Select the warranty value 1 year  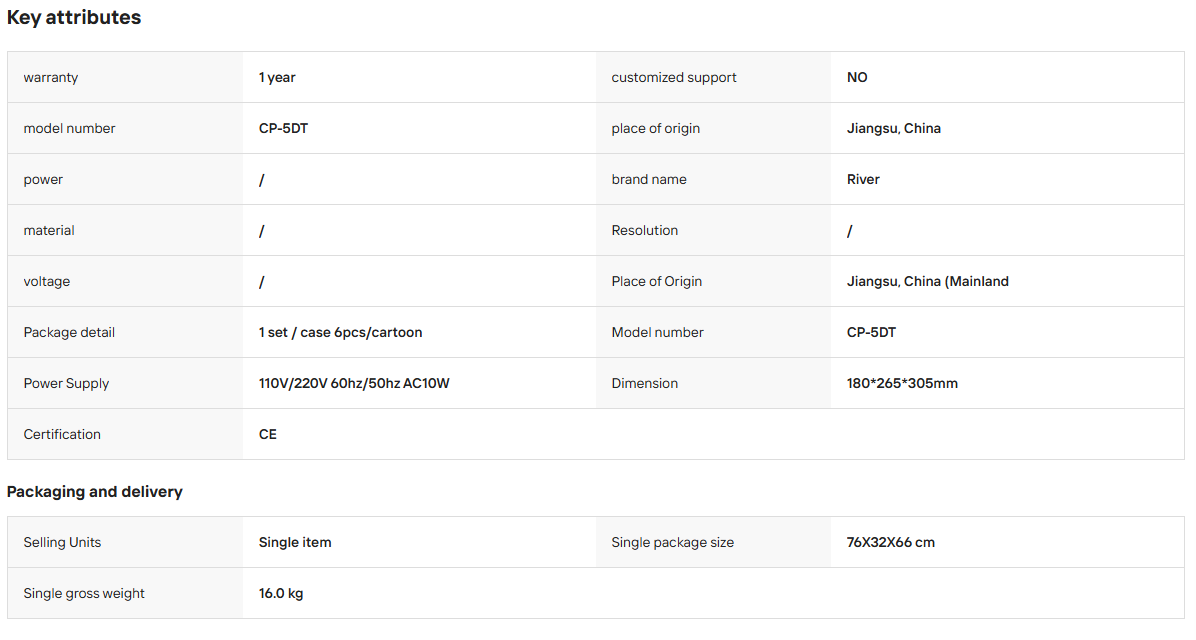tap(277, 77)
